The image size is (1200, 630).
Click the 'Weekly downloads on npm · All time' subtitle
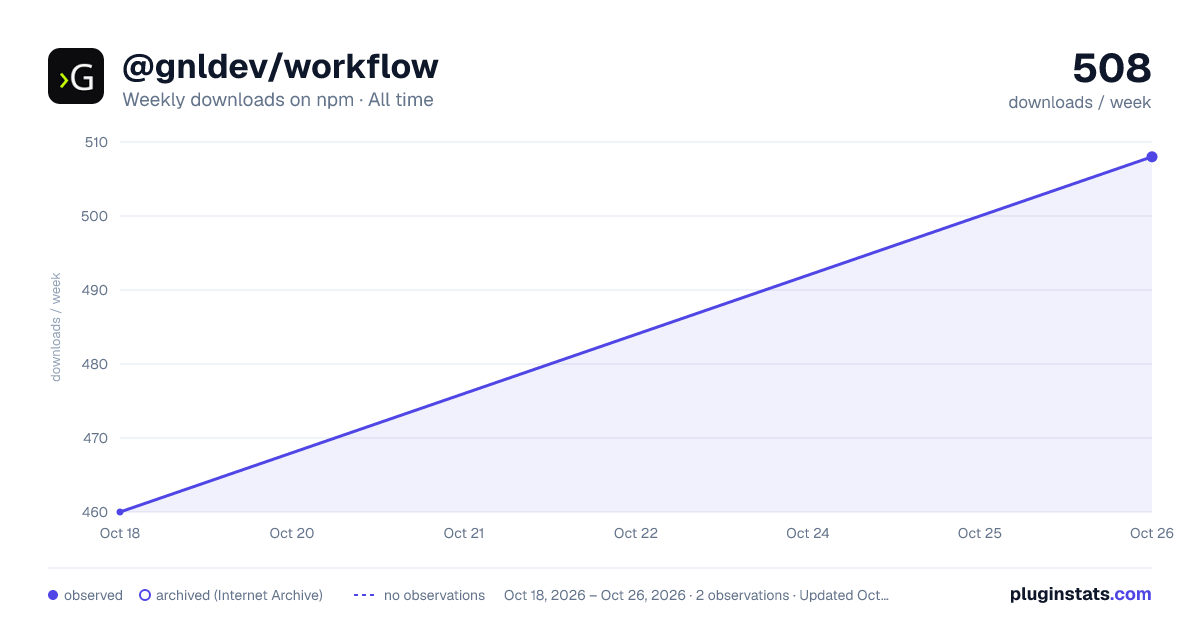tap(278, 100)
